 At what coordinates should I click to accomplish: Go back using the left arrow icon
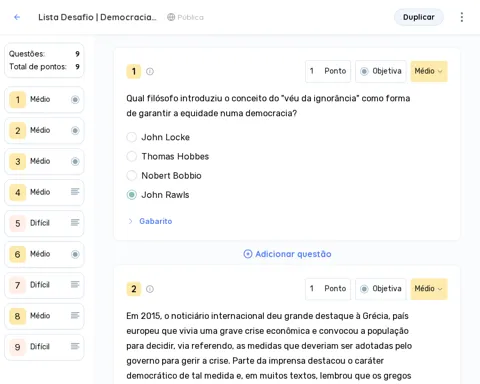[x=17, y=17]
